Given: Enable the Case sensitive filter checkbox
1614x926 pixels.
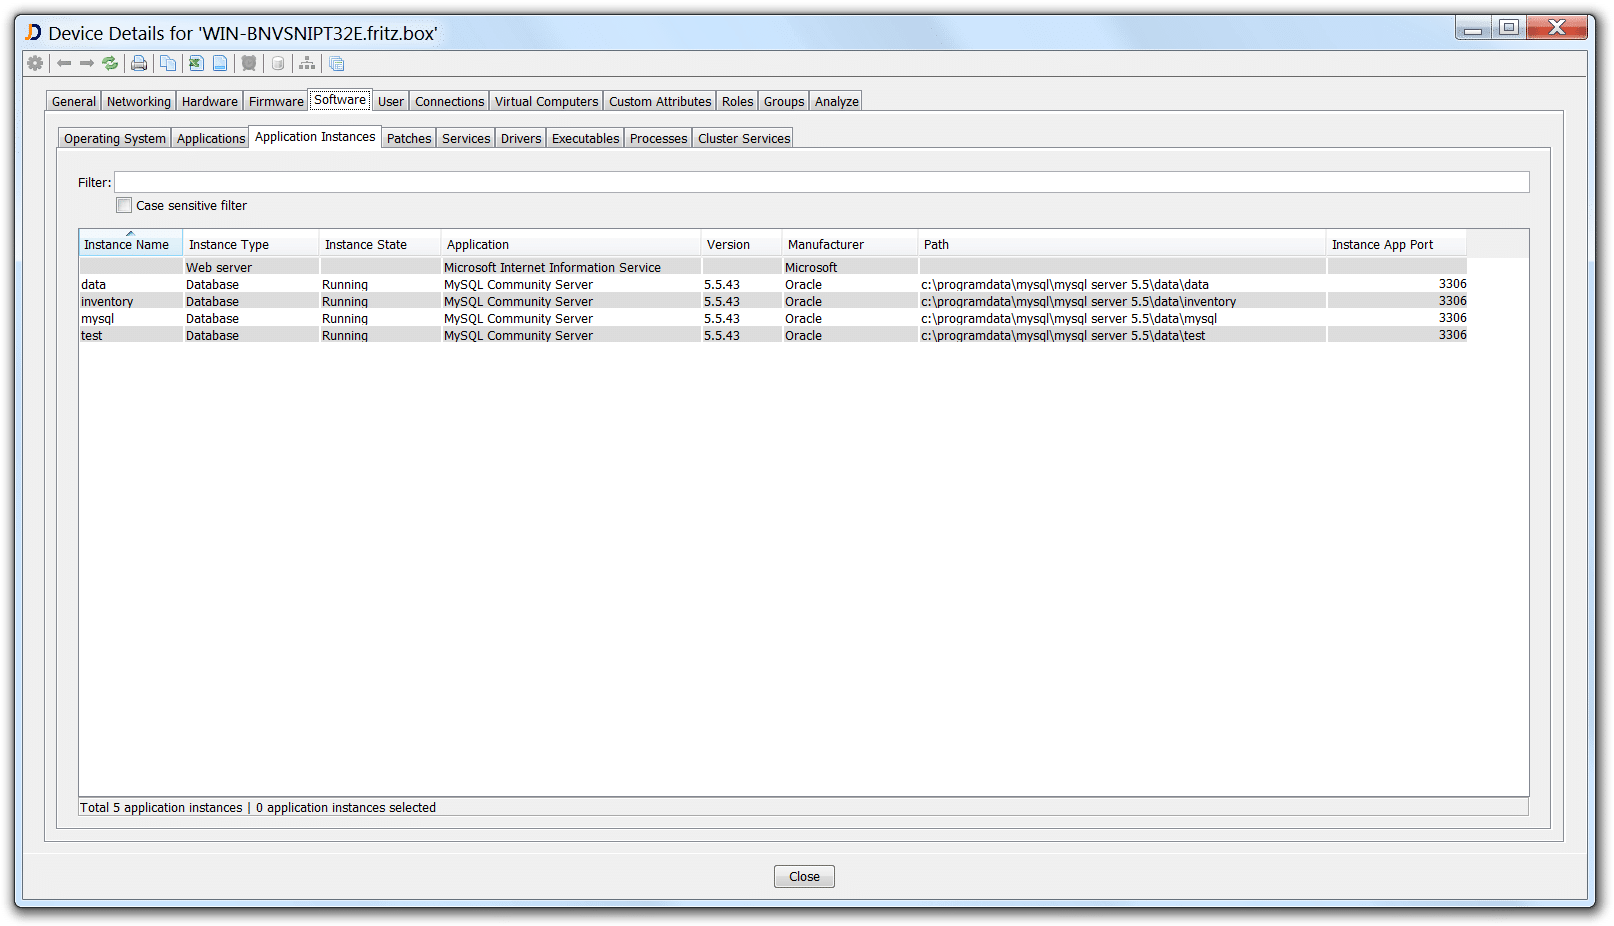Looking at the screenshot, I should (x=124, y=204).
